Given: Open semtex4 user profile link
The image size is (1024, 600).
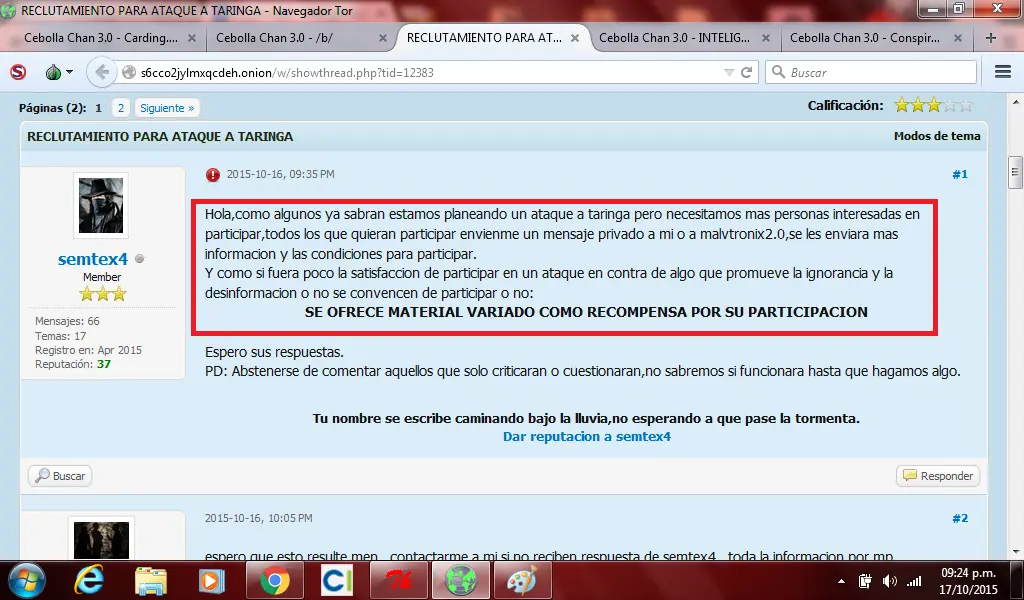Looking at the screenshot, I should [x=93, y=259].
